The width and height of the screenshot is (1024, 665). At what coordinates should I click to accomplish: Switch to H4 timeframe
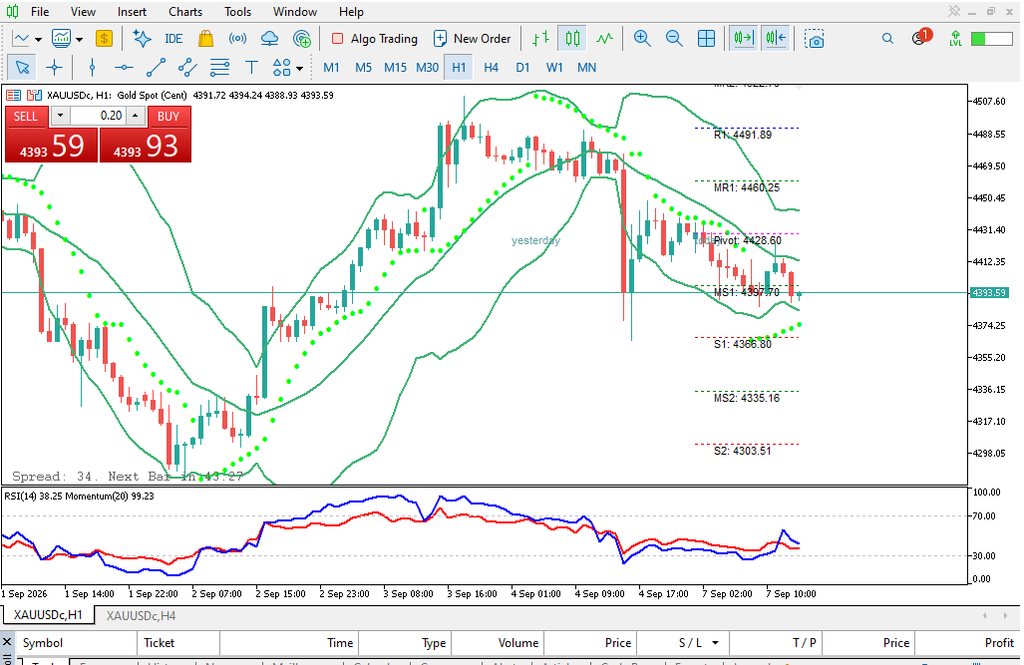coord(491,67)
